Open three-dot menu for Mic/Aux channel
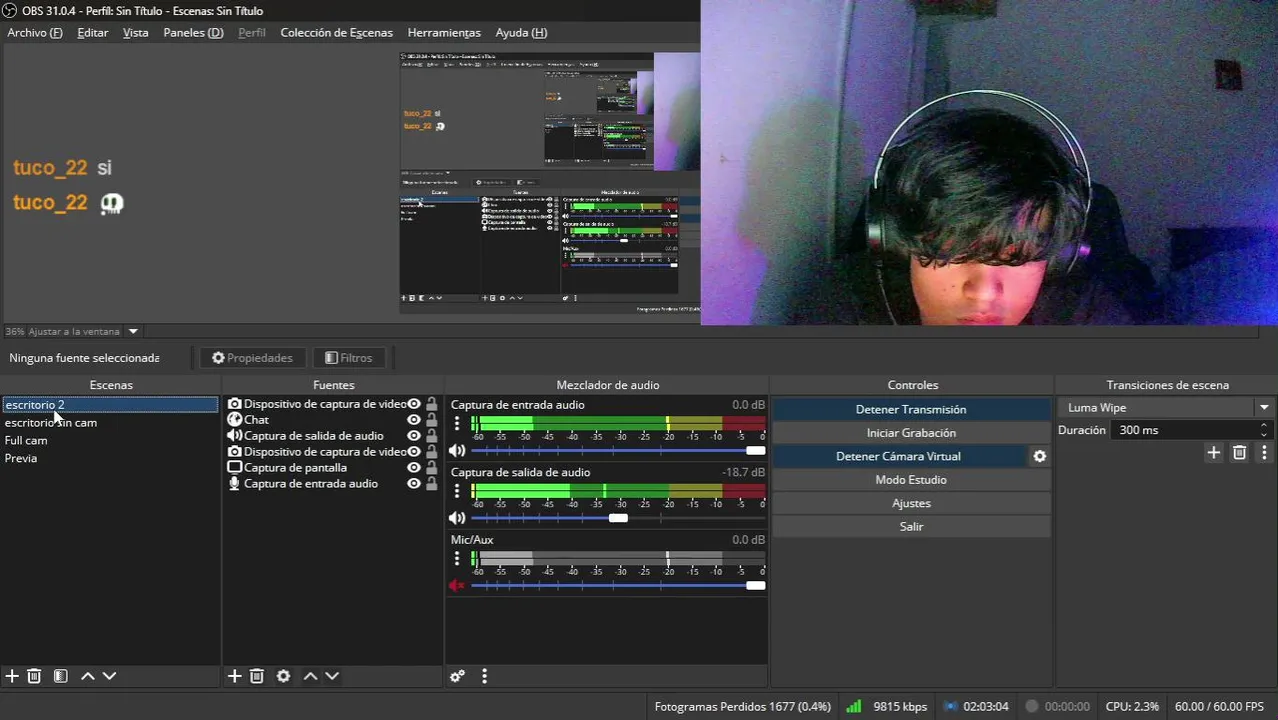 pos(457,558)
